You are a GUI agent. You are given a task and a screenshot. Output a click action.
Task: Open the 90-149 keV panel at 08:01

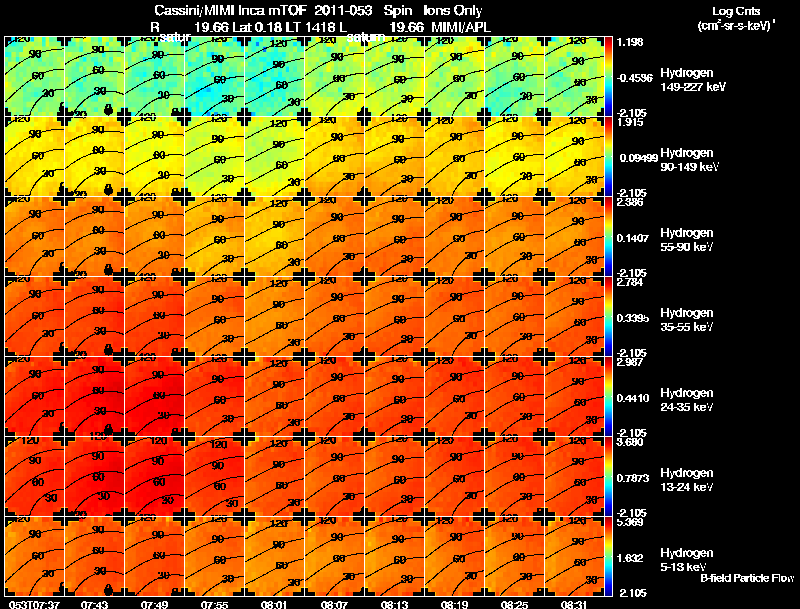pos(274,157)
